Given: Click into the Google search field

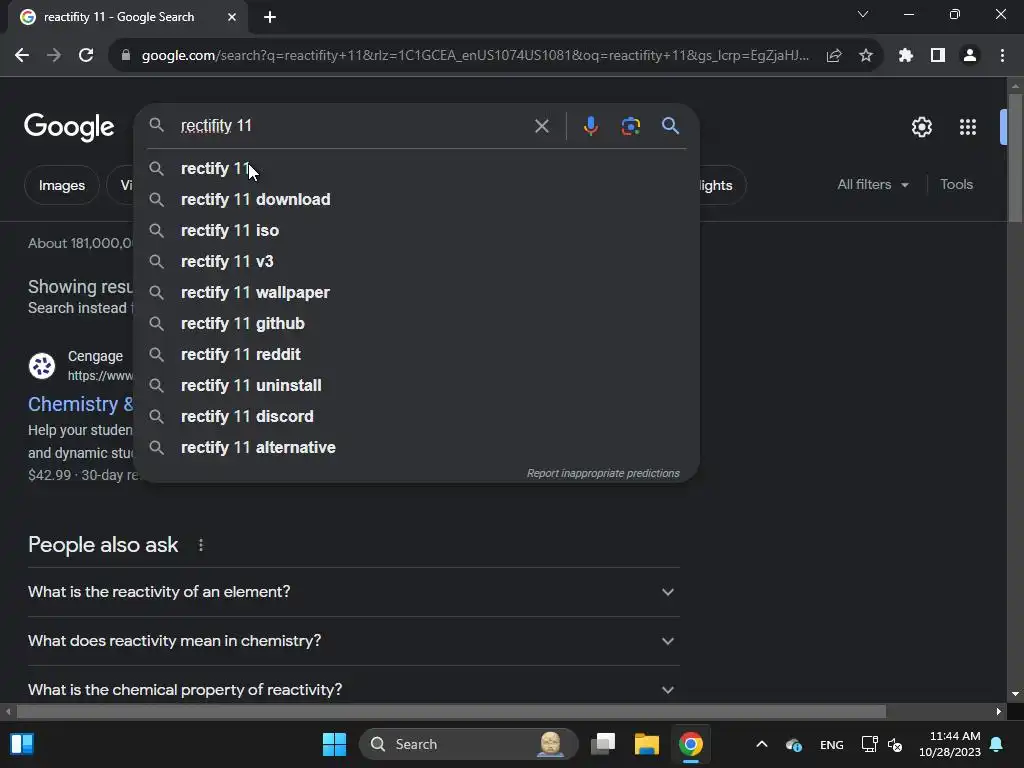Looking at the screenshot, I should tap(353, 125).
